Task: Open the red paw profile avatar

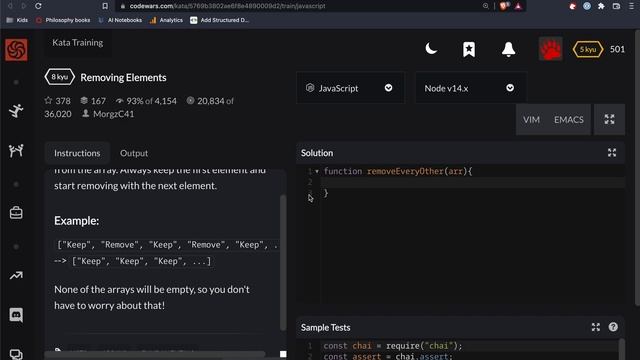Action: 550,49
